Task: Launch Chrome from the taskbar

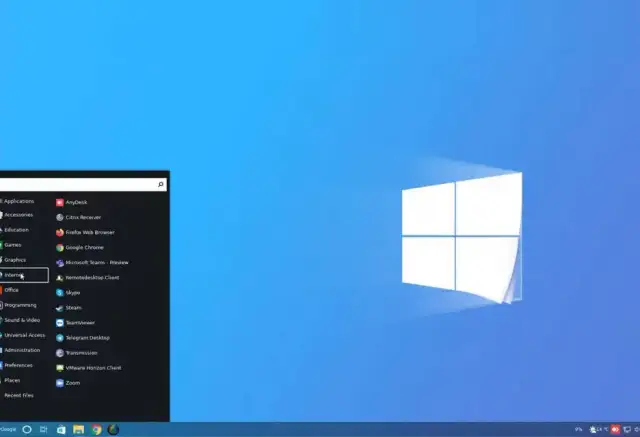Action: pyautogui.click(x=96, y=429)
